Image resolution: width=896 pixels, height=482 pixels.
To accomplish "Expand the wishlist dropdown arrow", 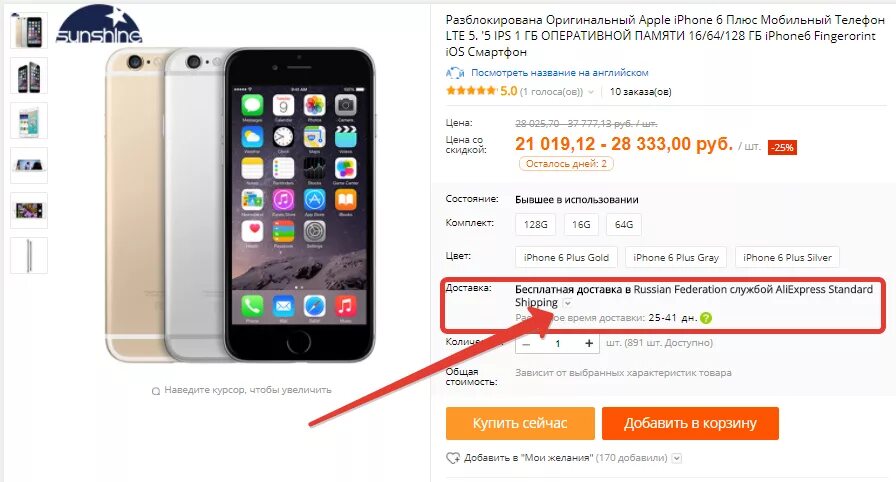I will pyautogui.click(x=677, y=458).
